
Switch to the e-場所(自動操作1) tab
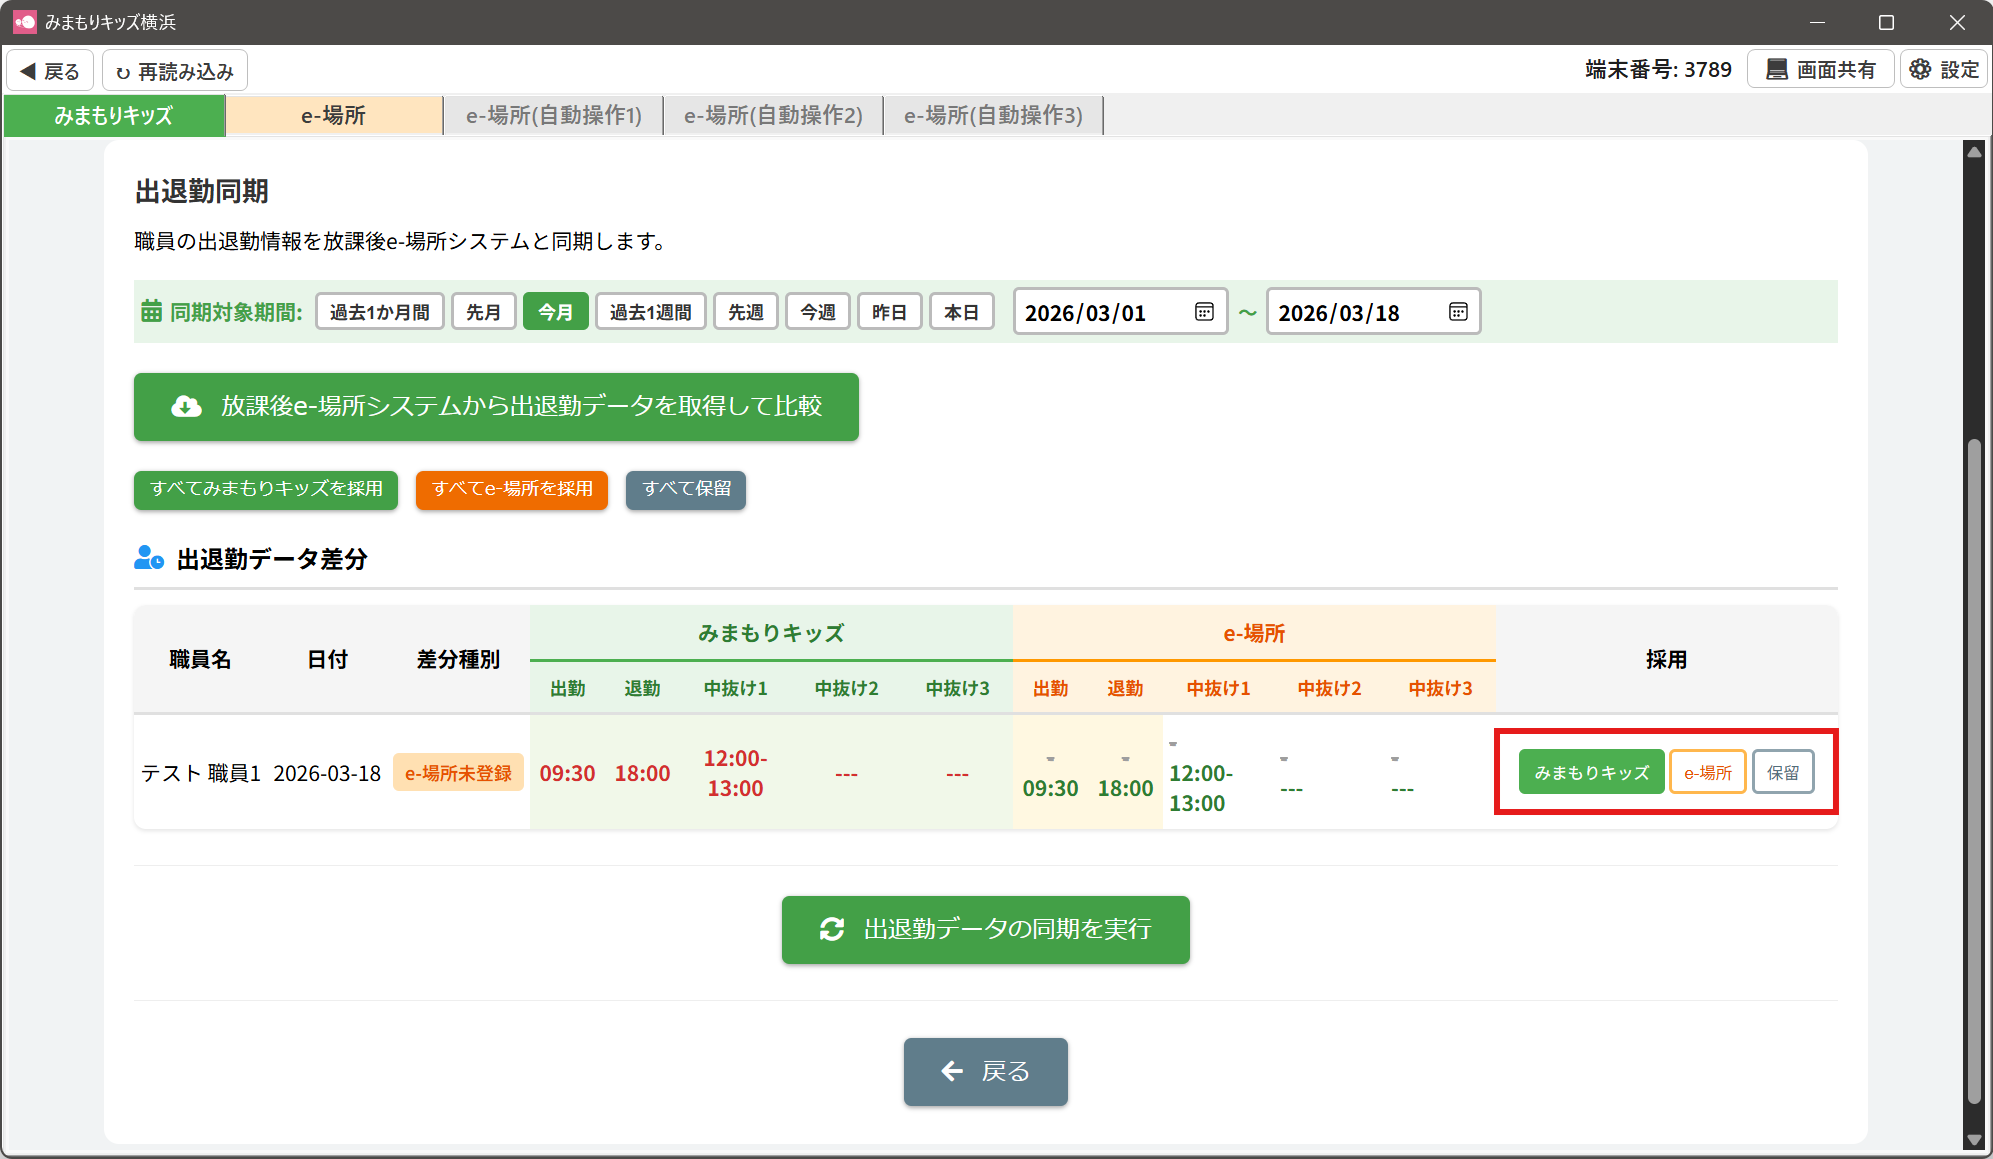(x=553, y=116)
